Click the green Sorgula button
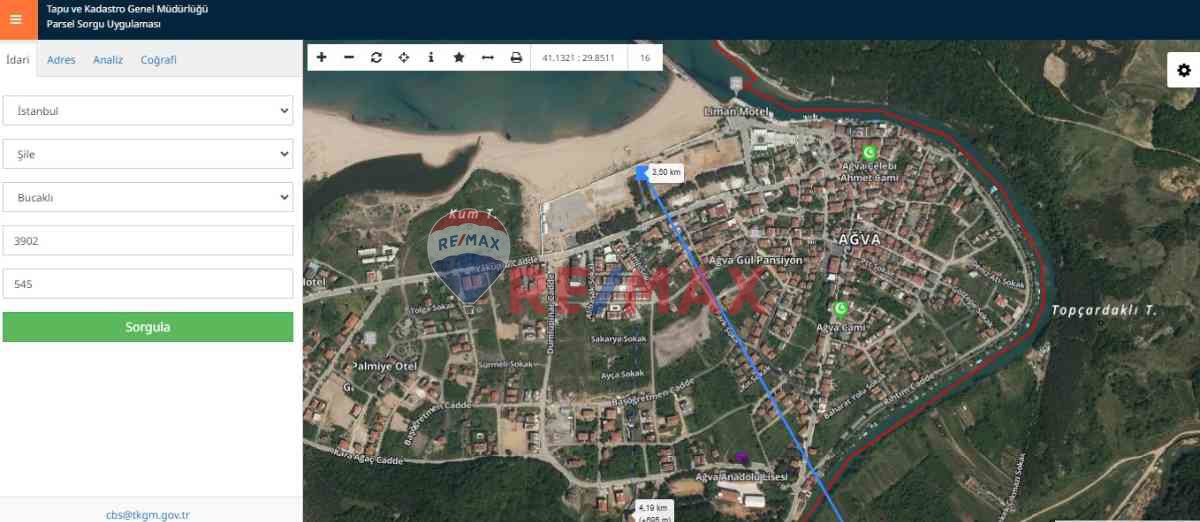The image size is (1200, 522). [x=148, y=327]
